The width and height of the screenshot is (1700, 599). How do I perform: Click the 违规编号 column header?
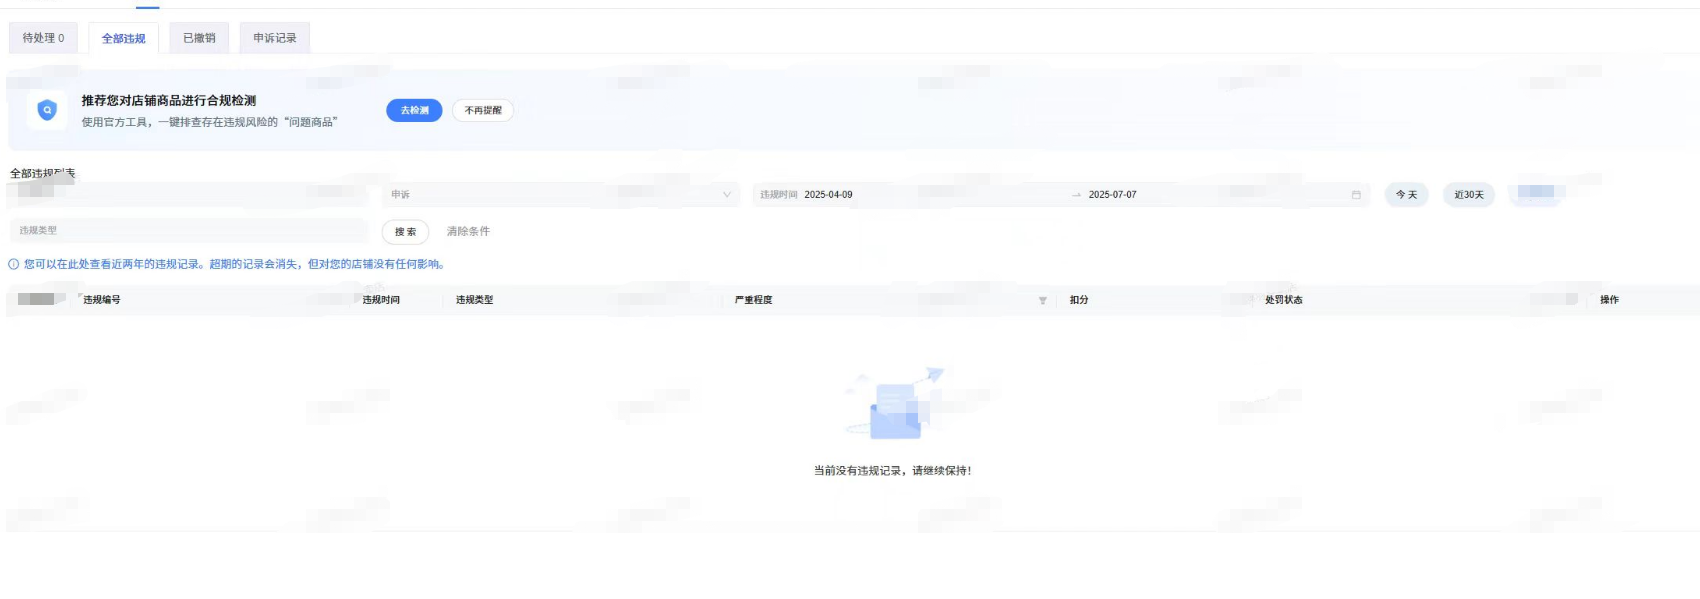coord(101,299)
